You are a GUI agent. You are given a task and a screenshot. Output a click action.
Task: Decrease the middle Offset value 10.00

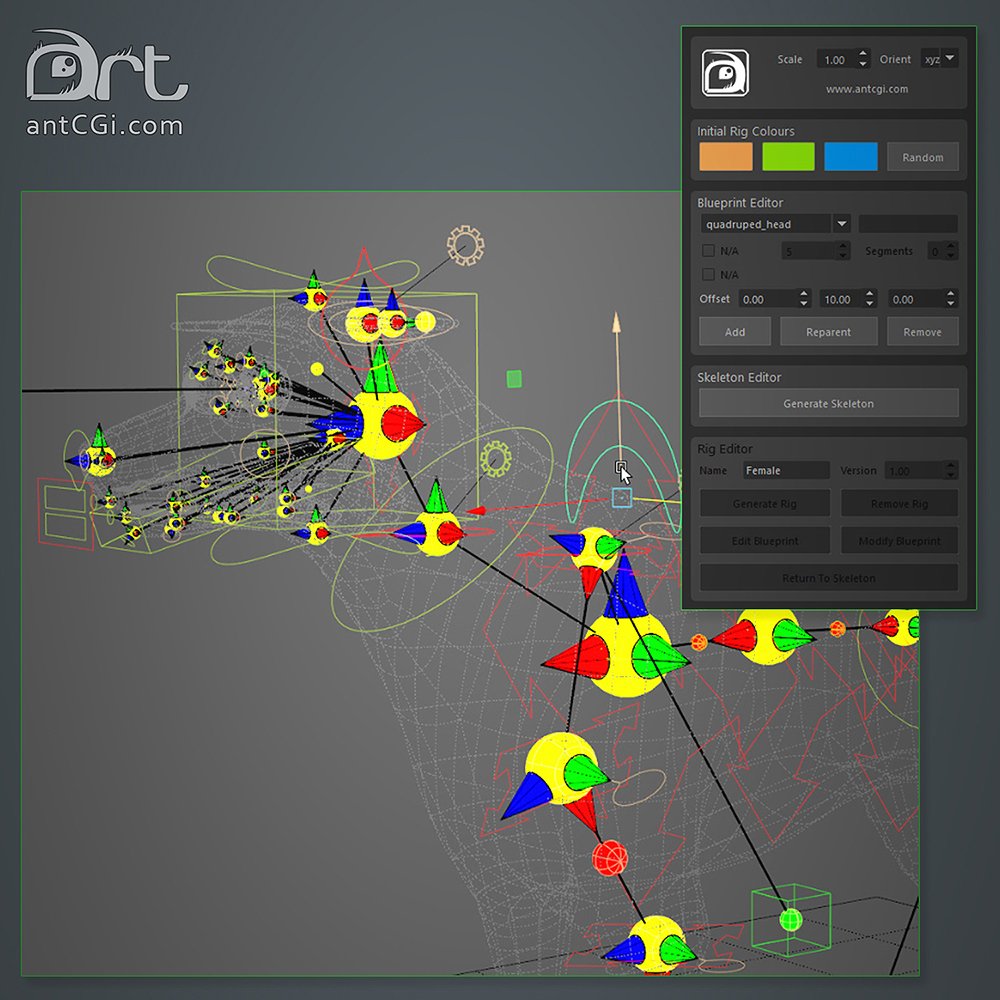coord(869,304)
